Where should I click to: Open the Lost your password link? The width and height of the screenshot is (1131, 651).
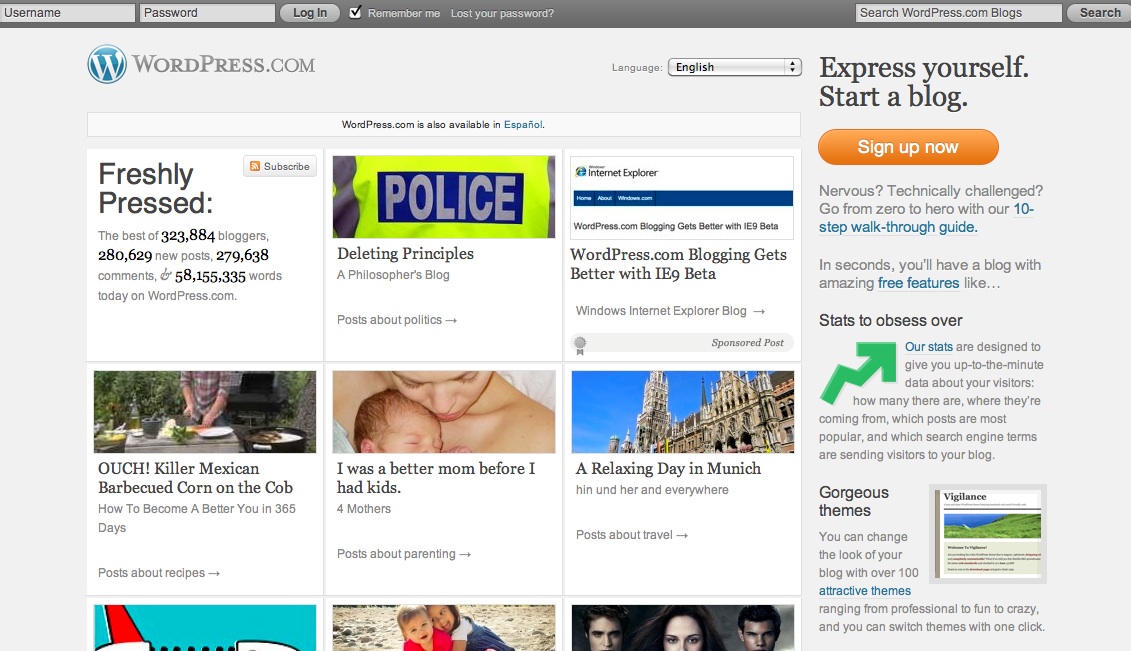502,13
